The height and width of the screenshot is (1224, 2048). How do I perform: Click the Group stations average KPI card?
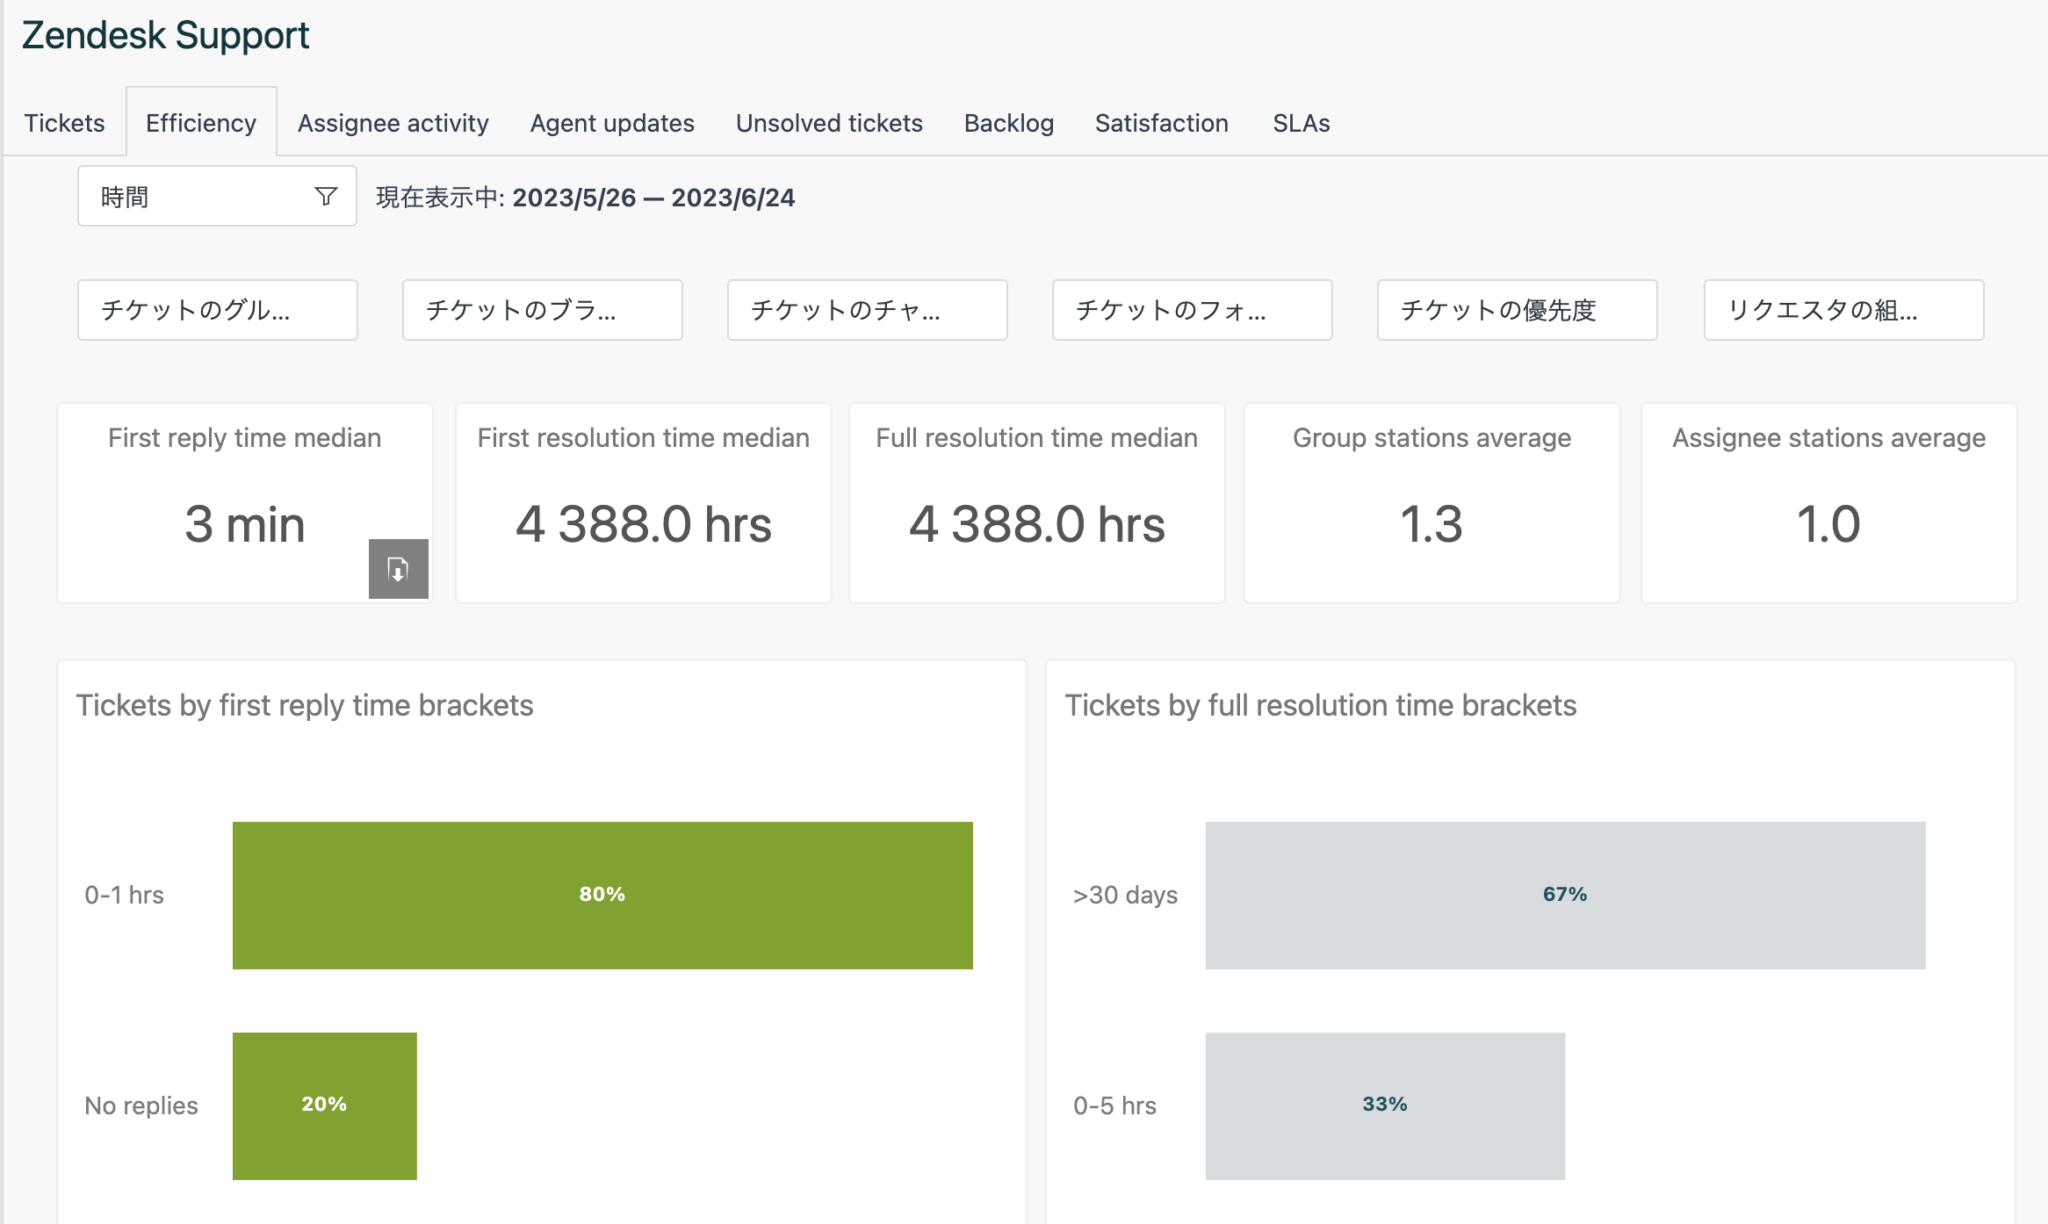coord(1430,502)
